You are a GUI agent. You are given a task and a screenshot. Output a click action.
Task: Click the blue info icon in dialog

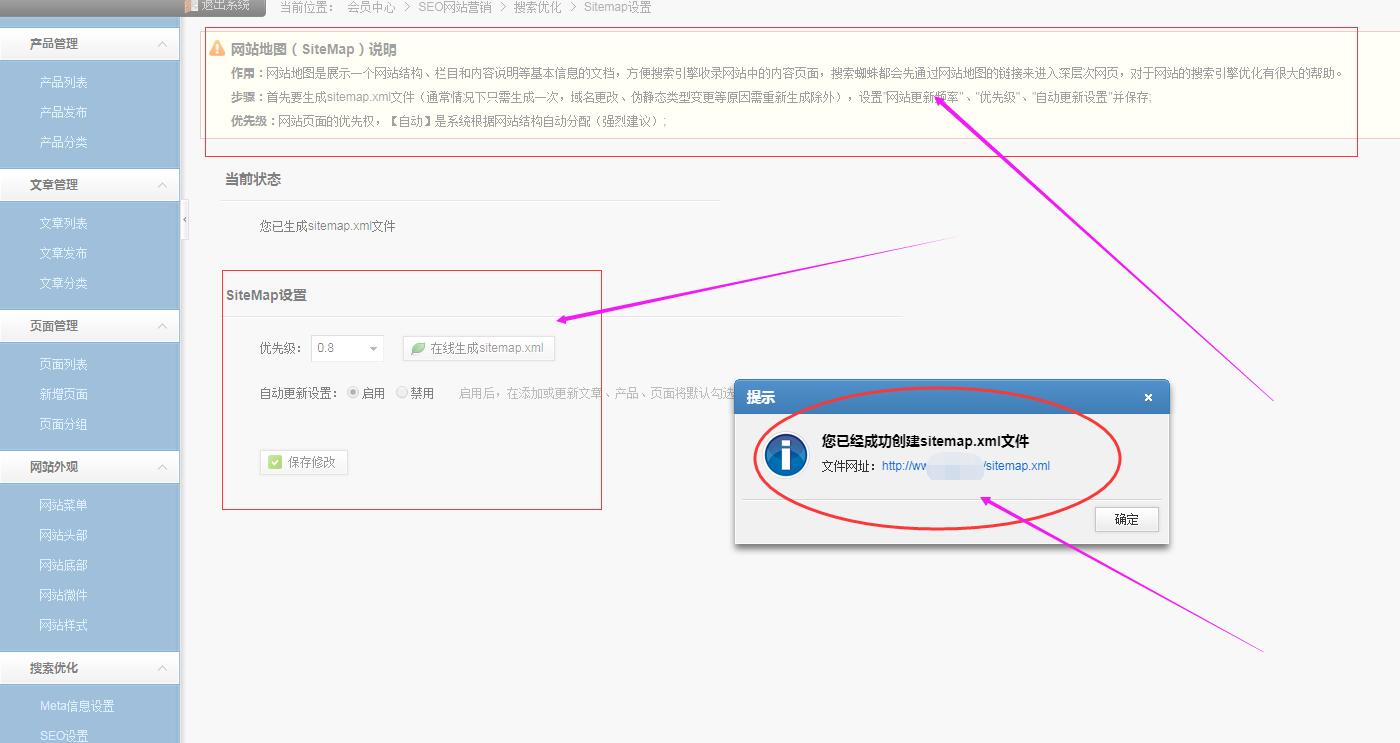pyautogui.click(x=785, y=456)
